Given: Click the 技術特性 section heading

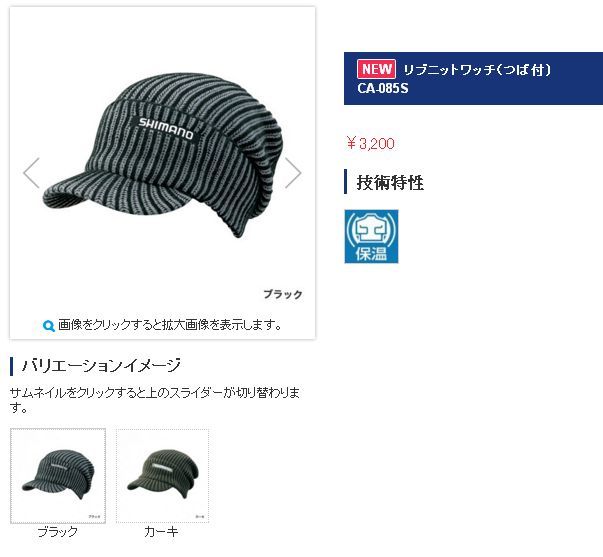Looking at the screenshot, I should tap(390, 182).
